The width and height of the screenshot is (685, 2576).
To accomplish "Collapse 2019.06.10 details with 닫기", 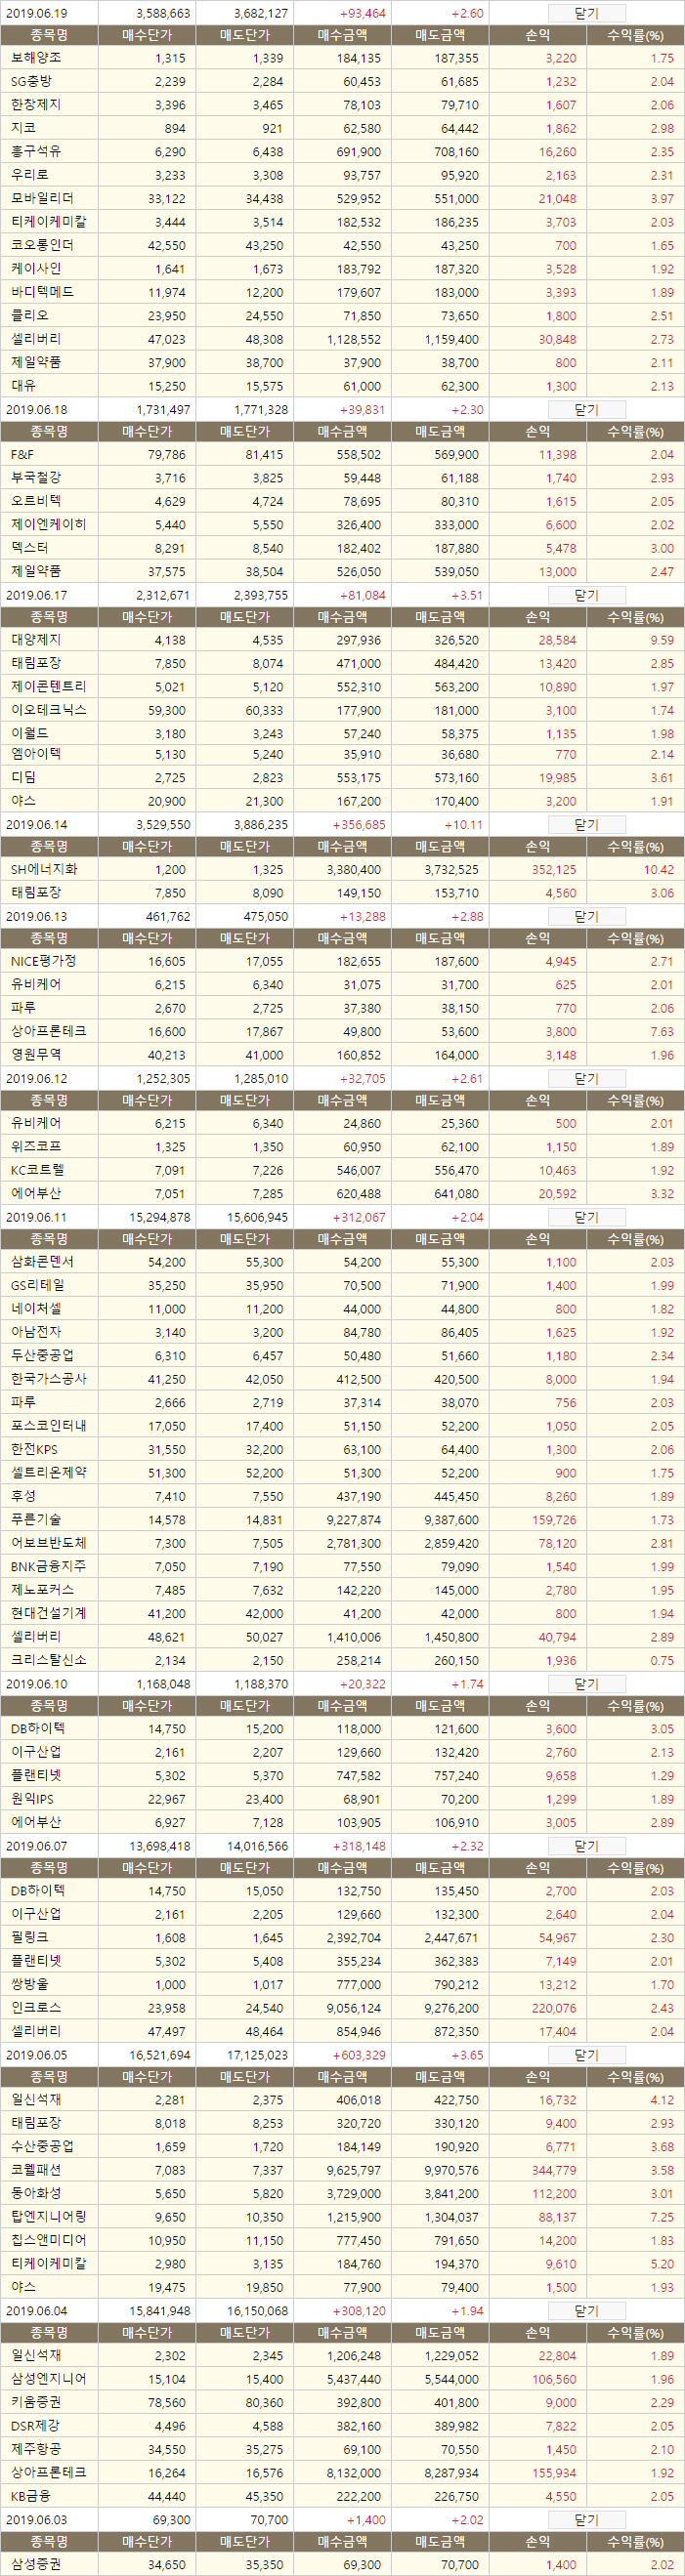I will [x=587, y=1685].
